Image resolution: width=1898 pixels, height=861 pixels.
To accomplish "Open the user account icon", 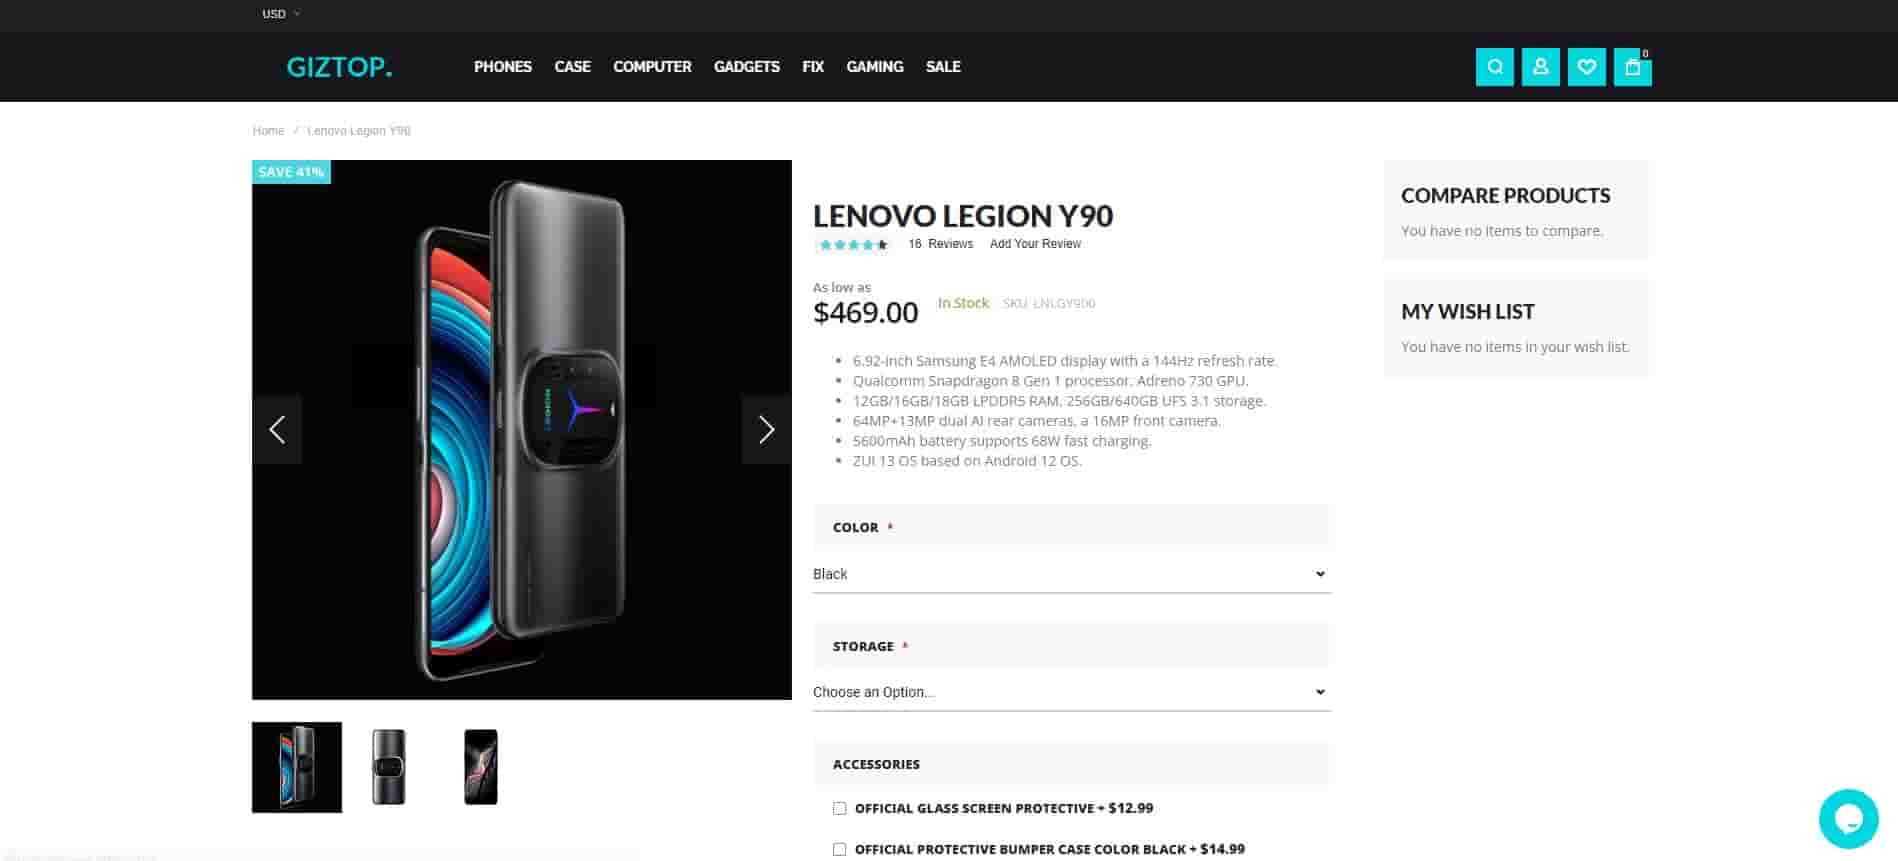I will 1540,67.
